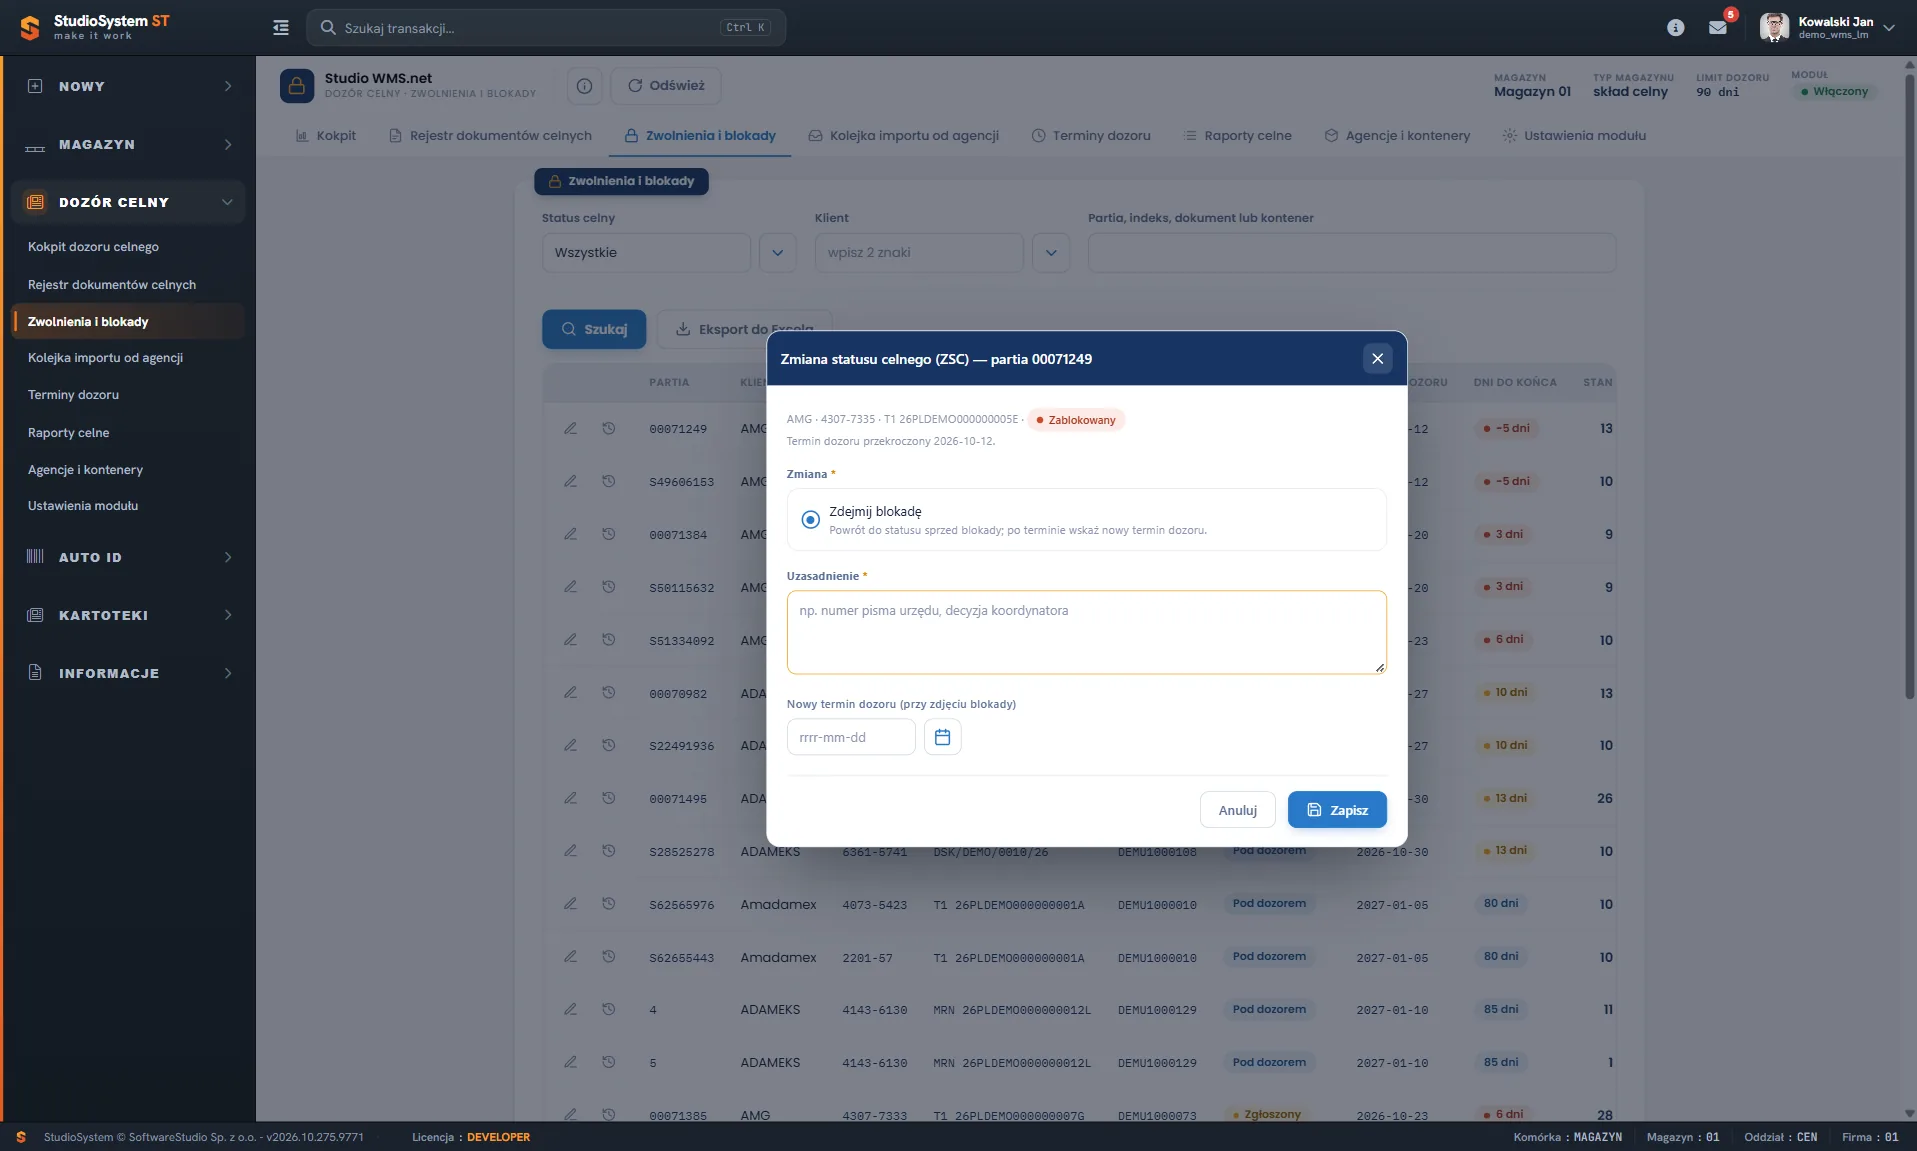This screenshot has width=1917, height=1151.
Task: Click the Szukaj transakcji search field
Action: click(546, 28)
